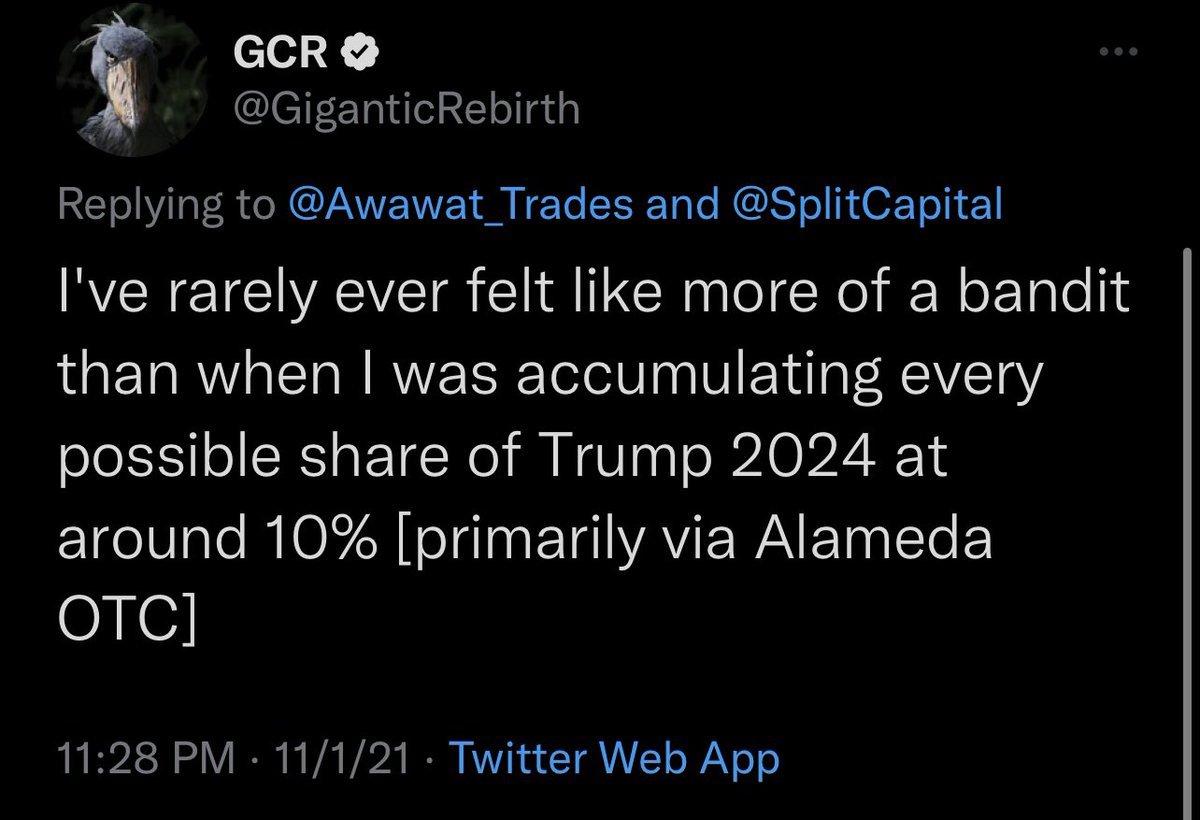Open the three-dot more options menu
This screenshot has height=820, width=1200.
click(x=1119, y=52)
